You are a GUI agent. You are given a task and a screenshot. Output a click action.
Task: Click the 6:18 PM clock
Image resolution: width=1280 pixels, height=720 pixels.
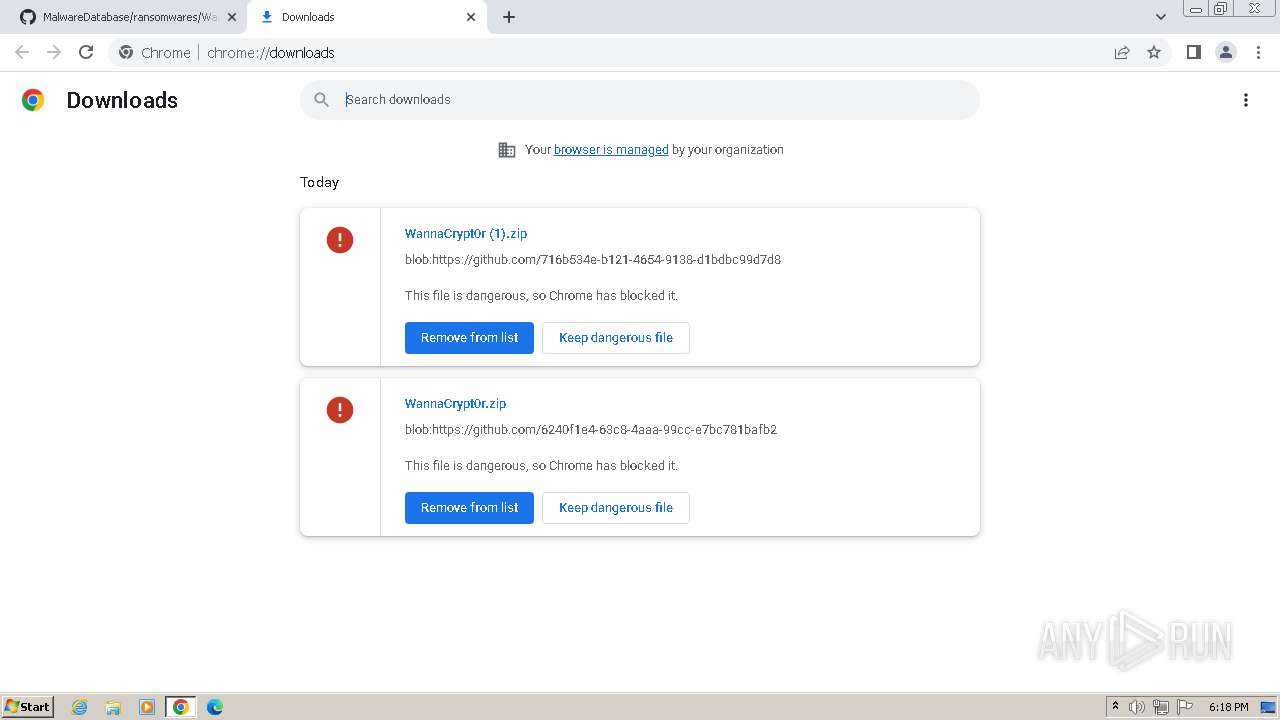1228,707
